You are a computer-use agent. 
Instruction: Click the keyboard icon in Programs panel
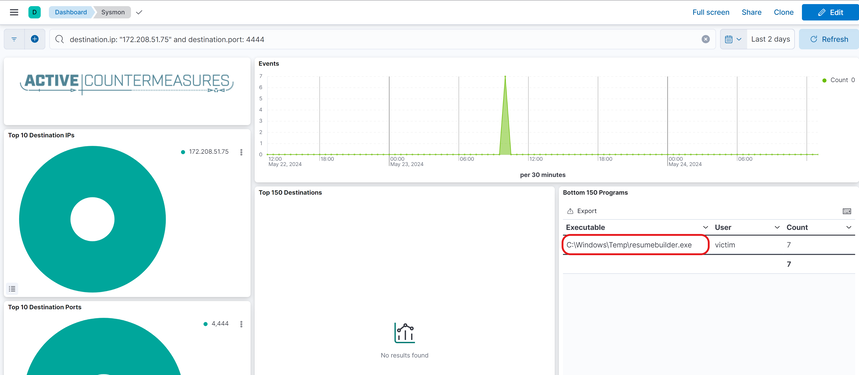coord(846,211)
